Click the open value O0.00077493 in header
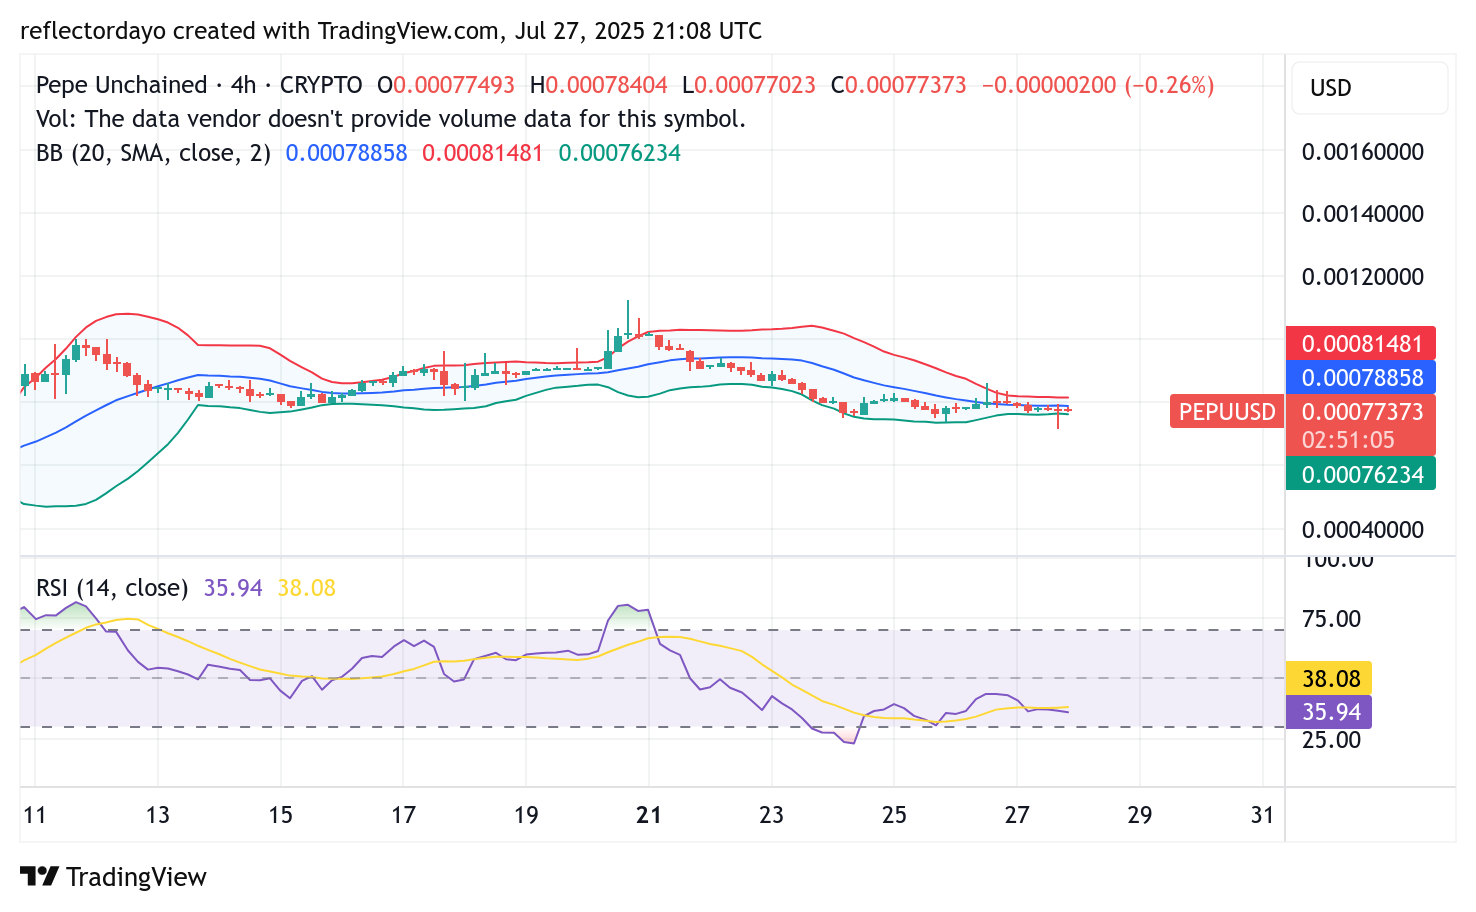Viewport: 1476px width, 912px height. (x=446, y=85)
